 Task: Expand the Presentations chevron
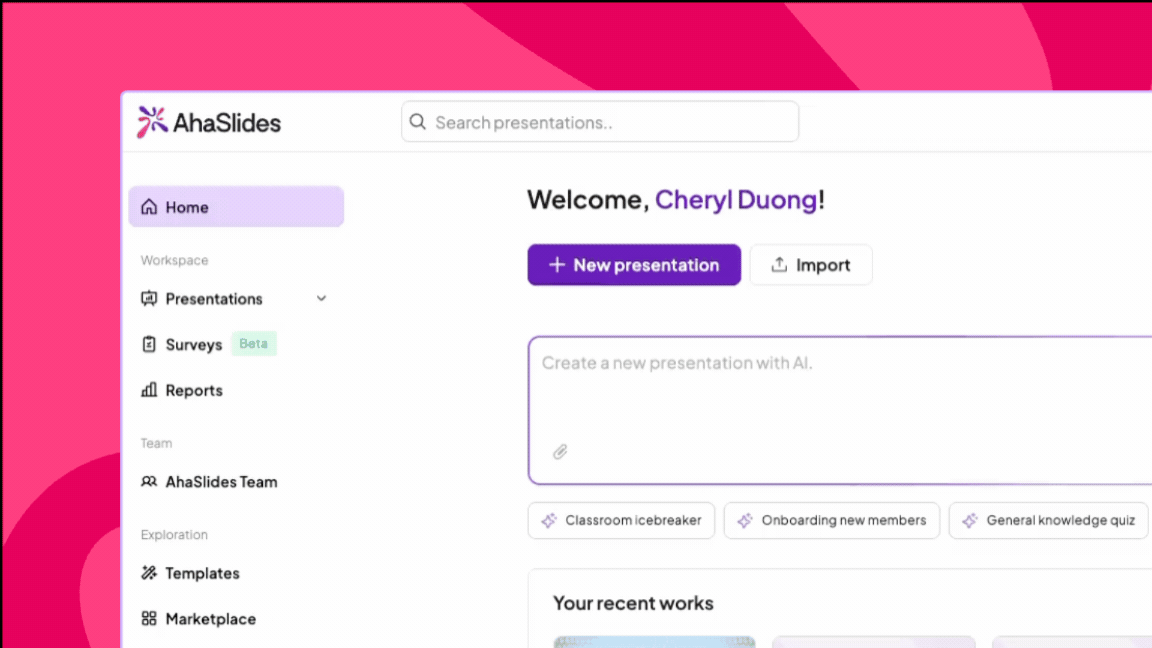pyautogui.click(x=321, y=298)
